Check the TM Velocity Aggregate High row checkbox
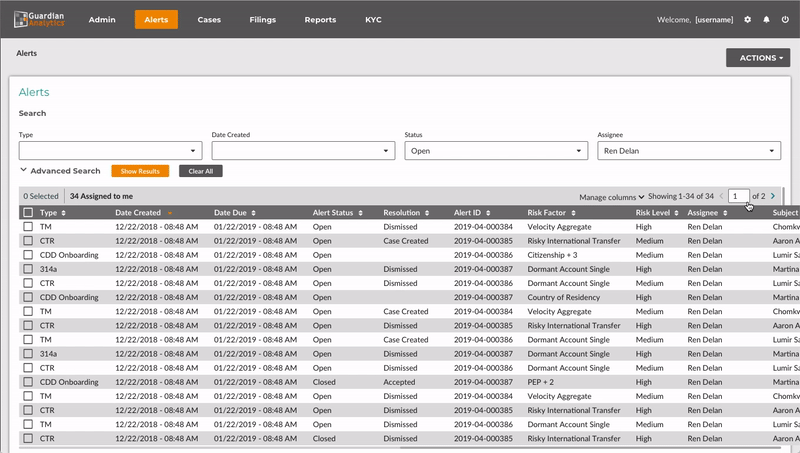Viewport: 800px width, 453px height. (28, 226)
